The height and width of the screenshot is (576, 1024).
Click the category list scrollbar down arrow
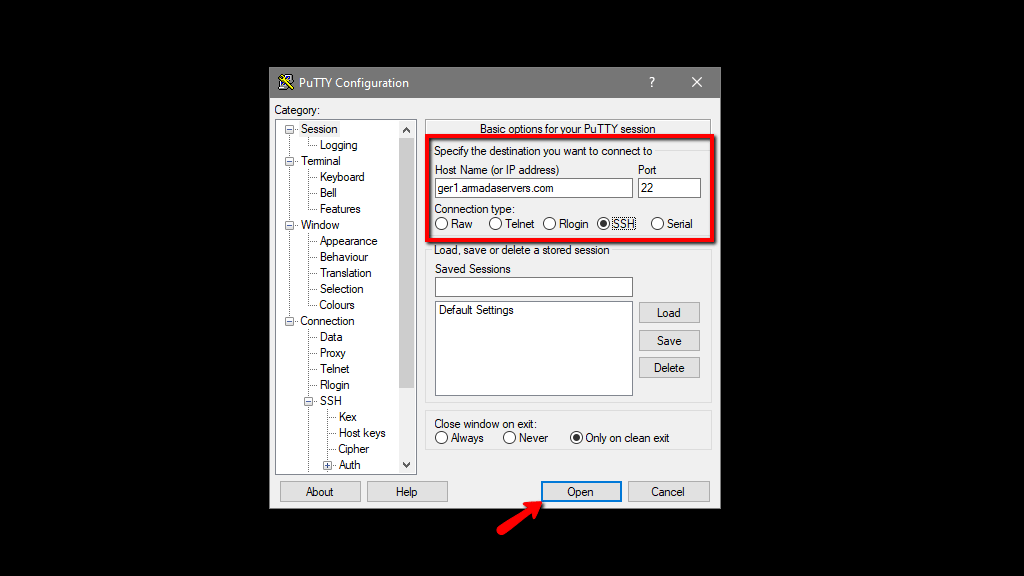(406, 464)
